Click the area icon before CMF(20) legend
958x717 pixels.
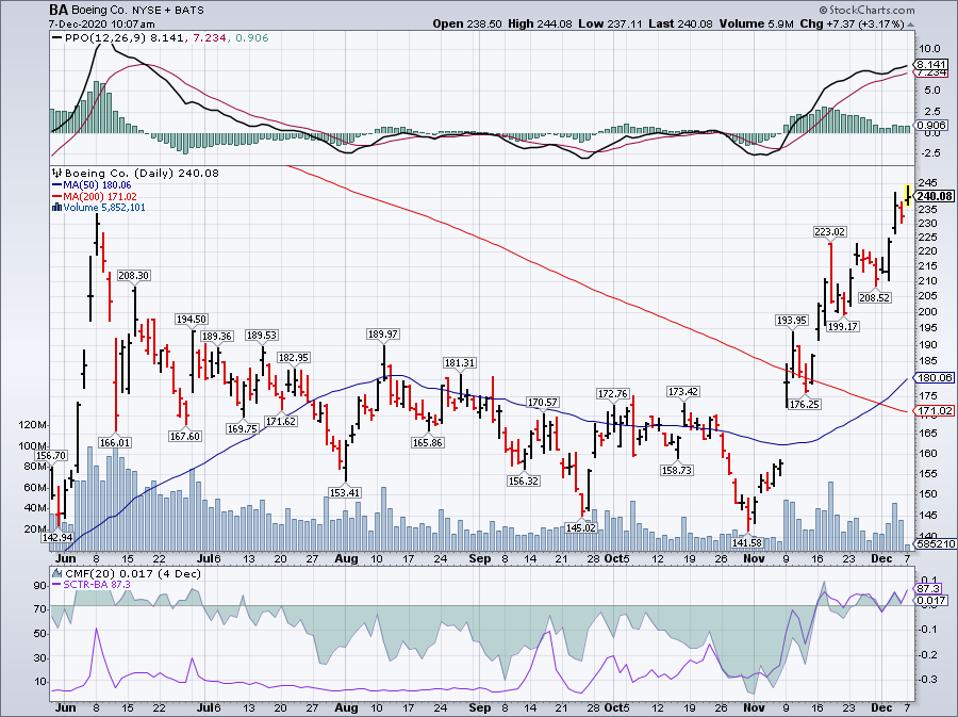coord(57,574)
